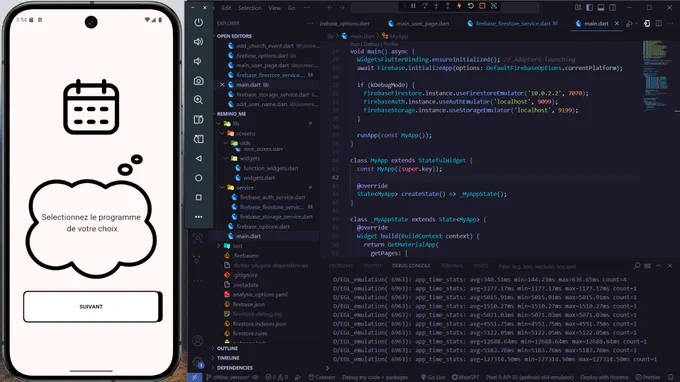This screenshot has width=680, height=382.
Task: Expand the DEPENDENCIES section
Action: pos(235,368)
